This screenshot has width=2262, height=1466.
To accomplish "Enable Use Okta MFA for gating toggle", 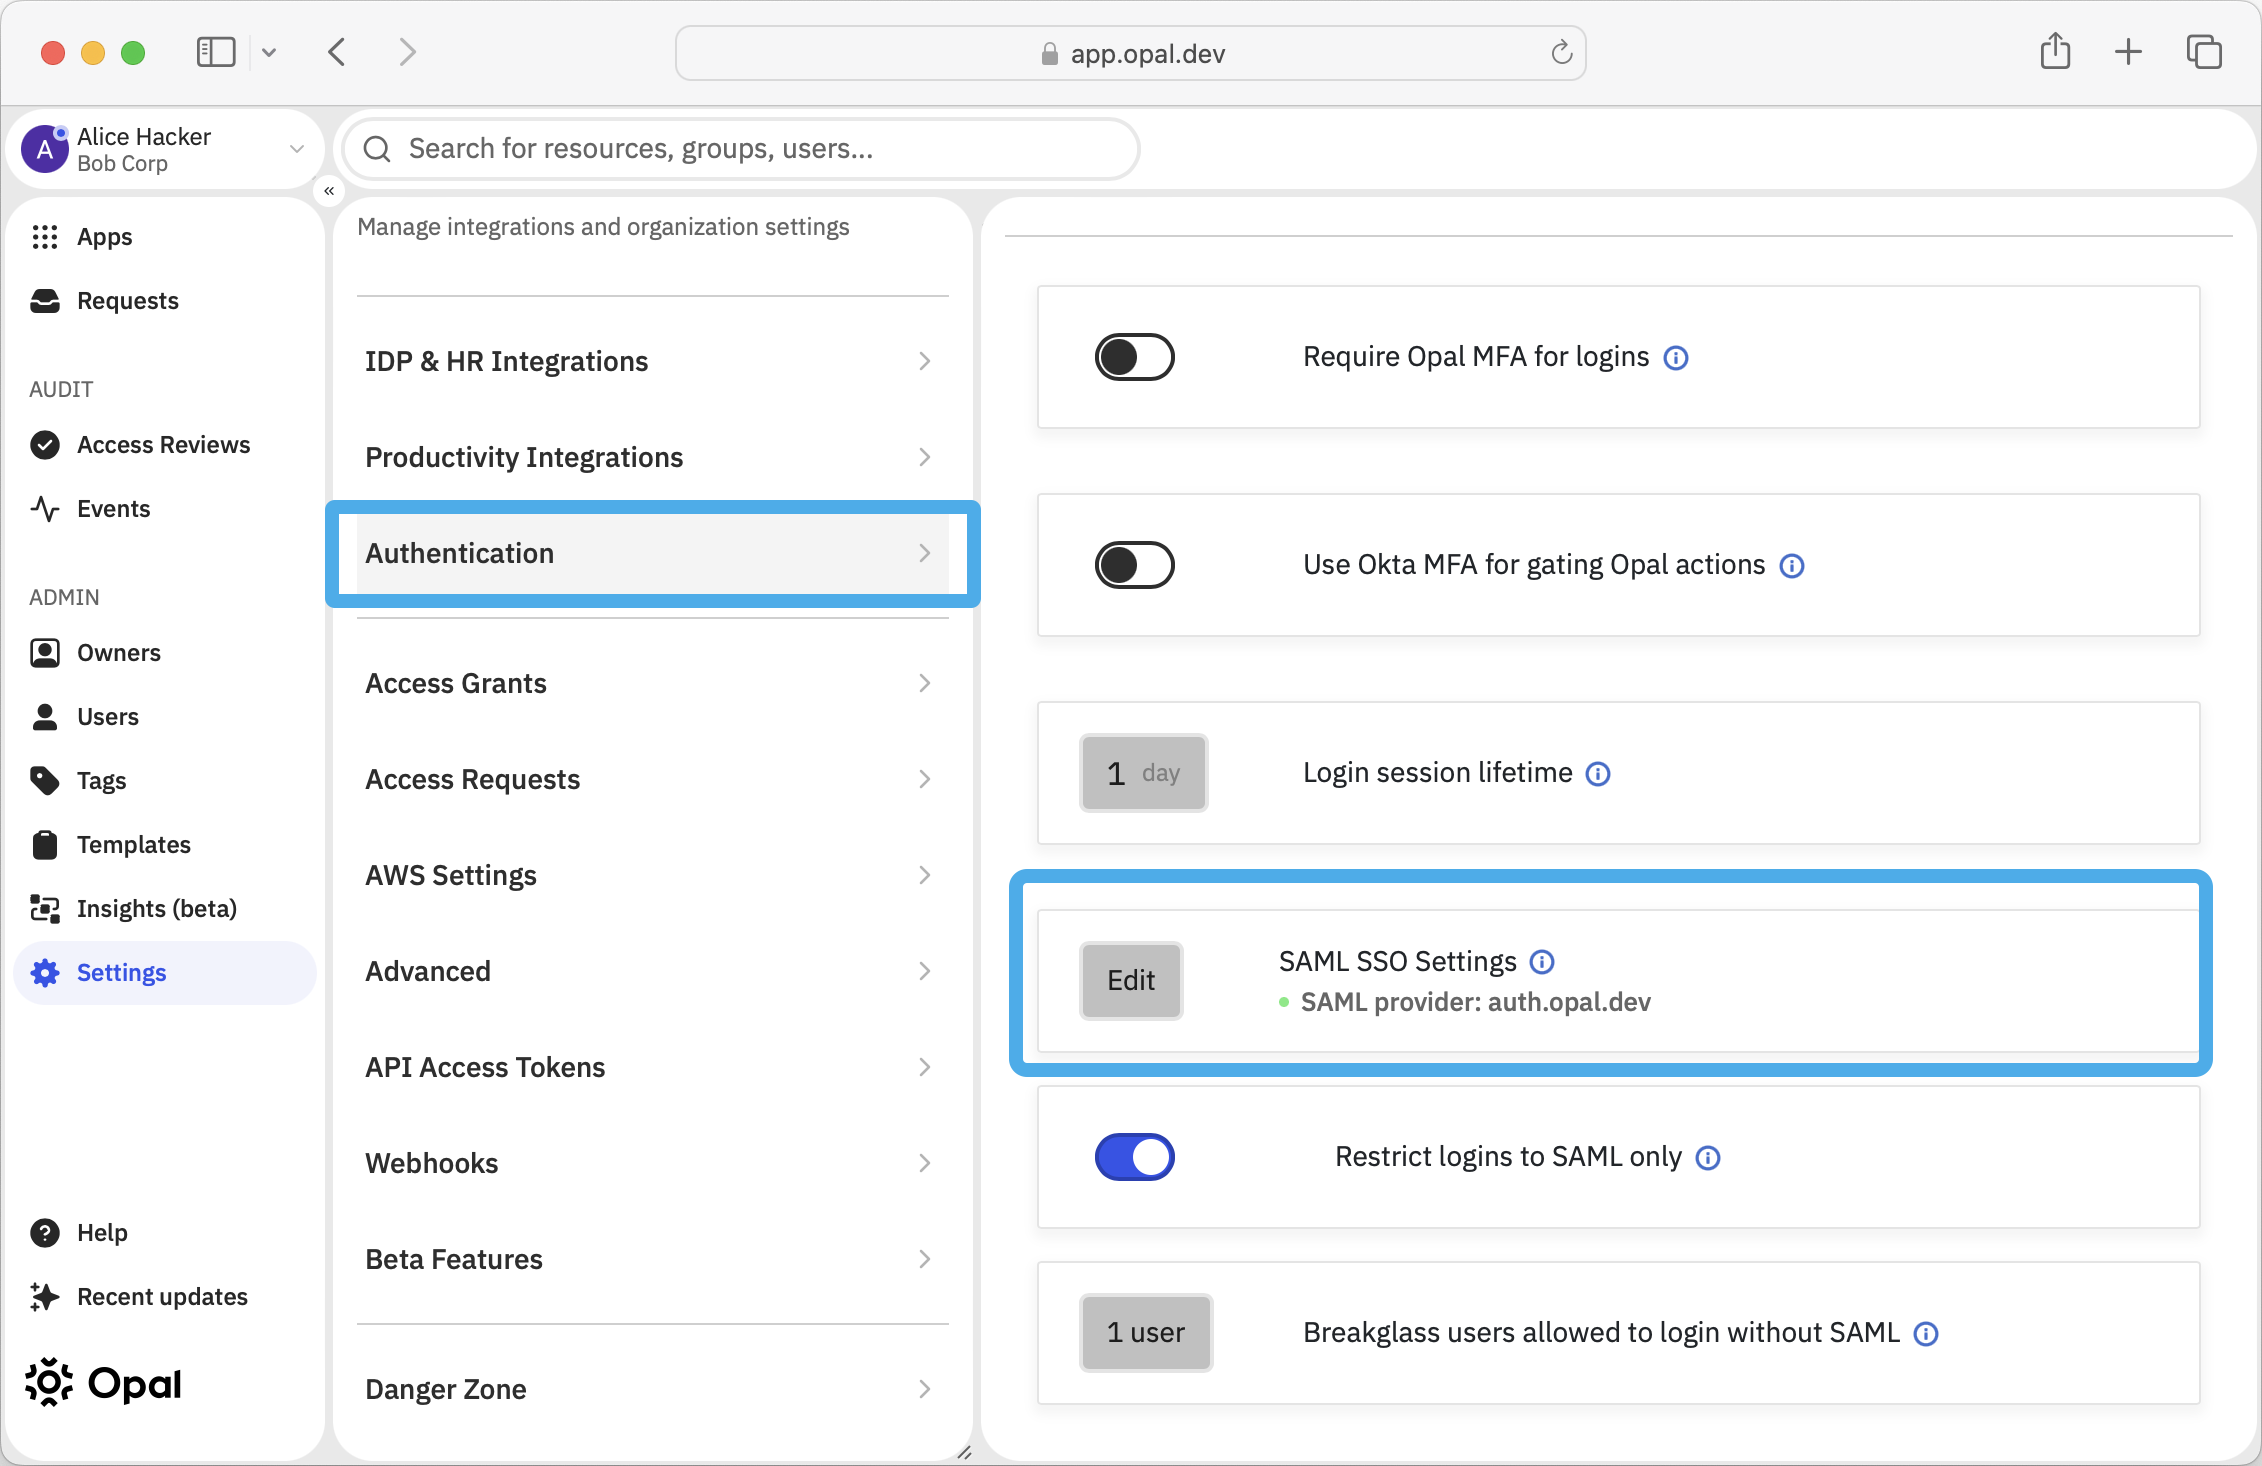I will point(1134,565).
